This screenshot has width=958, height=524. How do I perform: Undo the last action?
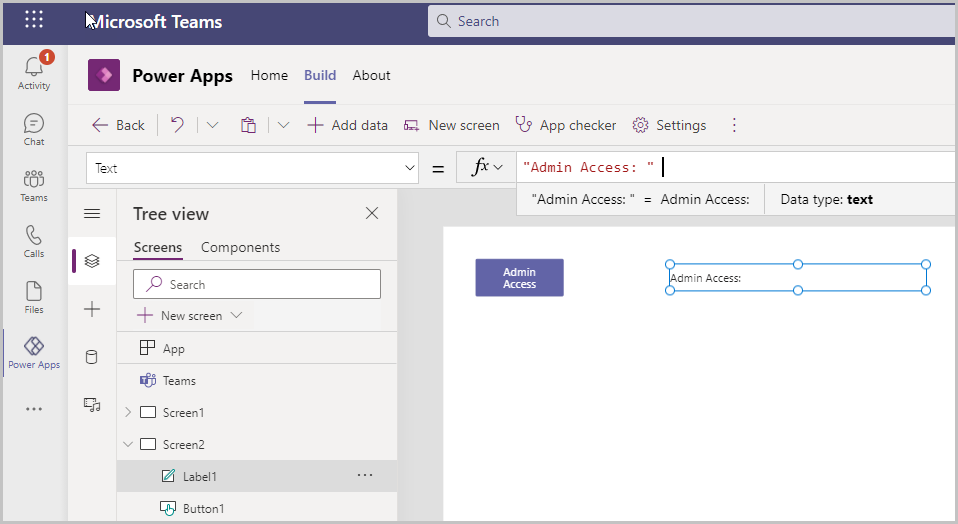click(177, 125)
